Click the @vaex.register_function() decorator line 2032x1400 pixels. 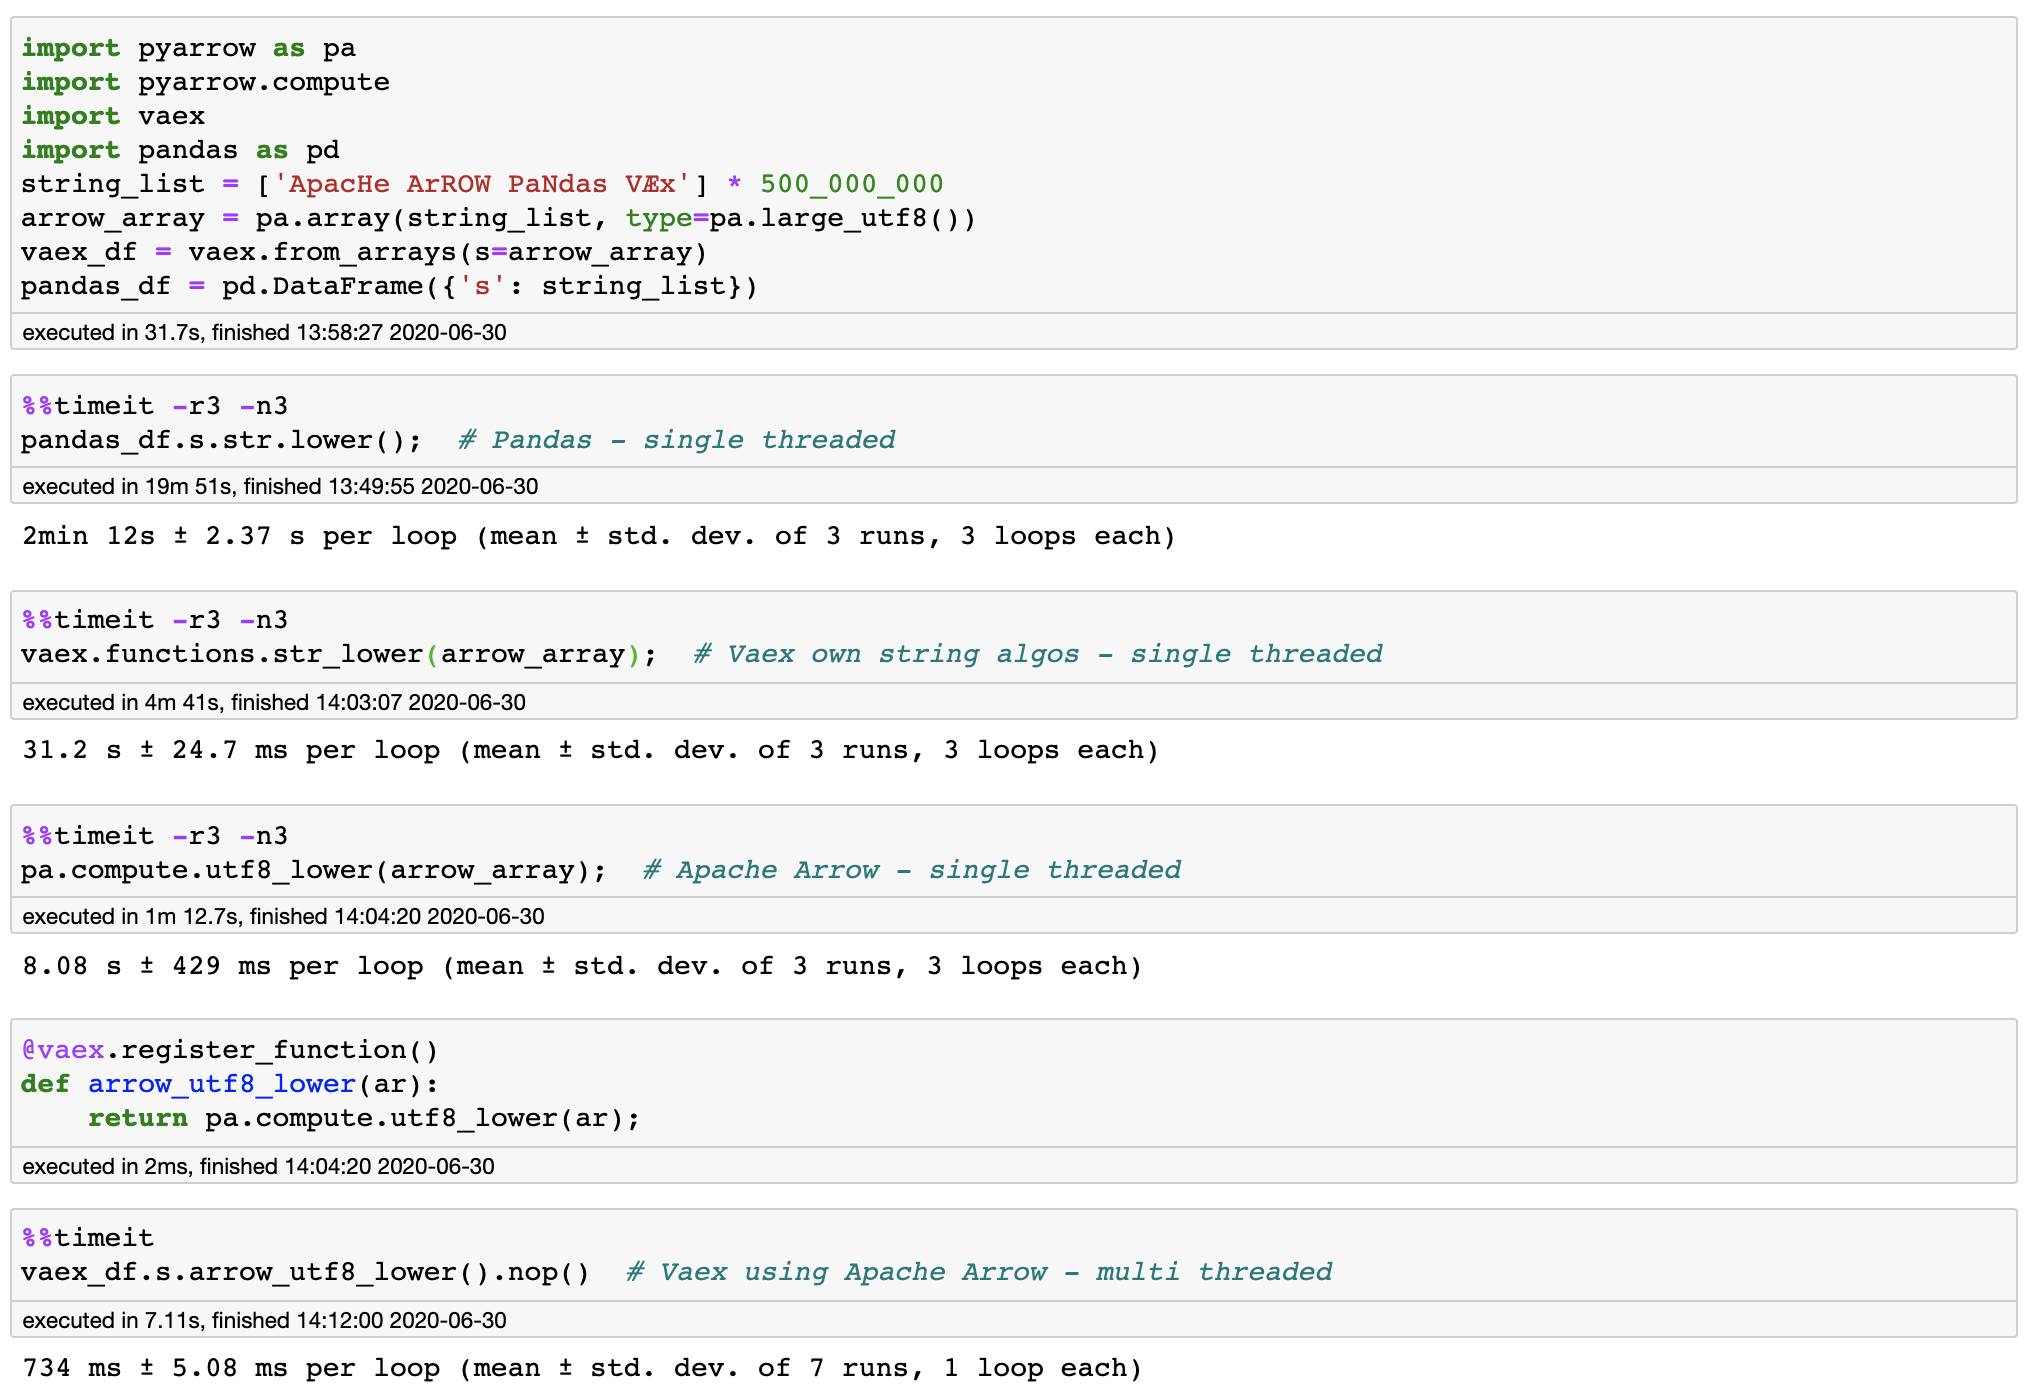[230, 1050]
